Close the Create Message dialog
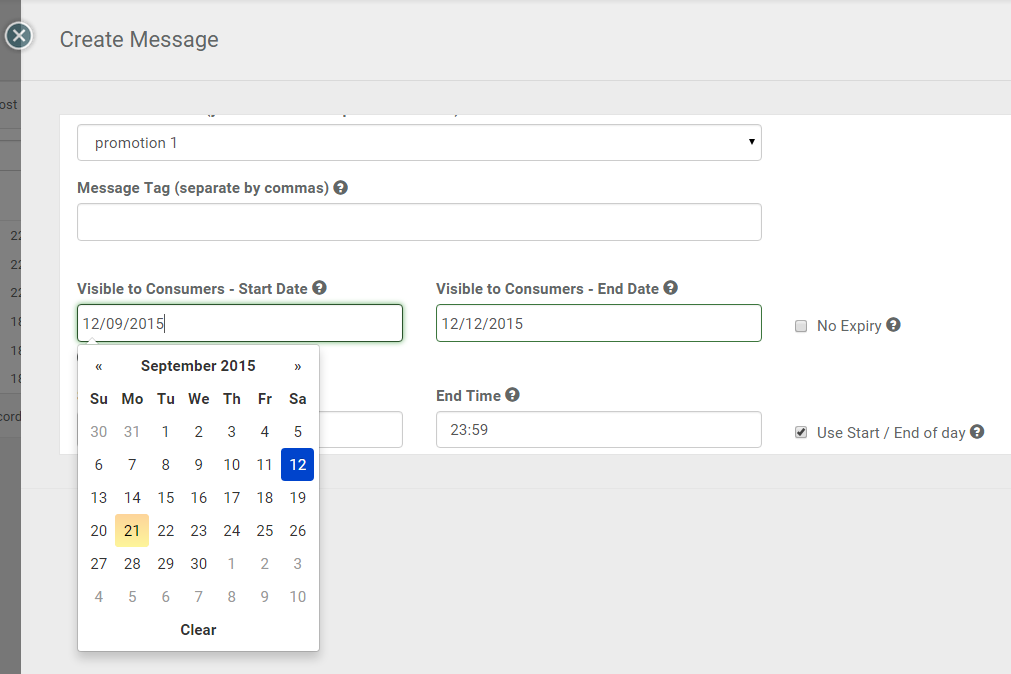The image size is (1011, 674). click(x=18, y=35)
